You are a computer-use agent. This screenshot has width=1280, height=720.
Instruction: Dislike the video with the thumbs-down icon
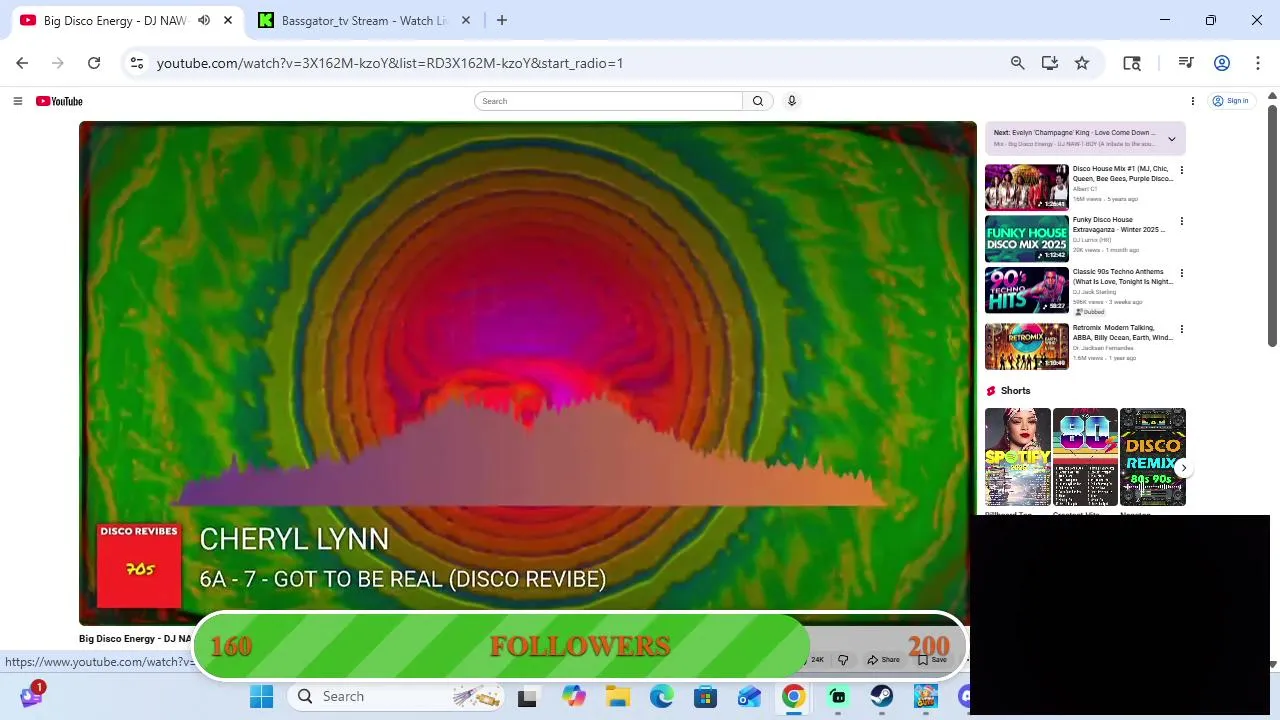[843, 660]
